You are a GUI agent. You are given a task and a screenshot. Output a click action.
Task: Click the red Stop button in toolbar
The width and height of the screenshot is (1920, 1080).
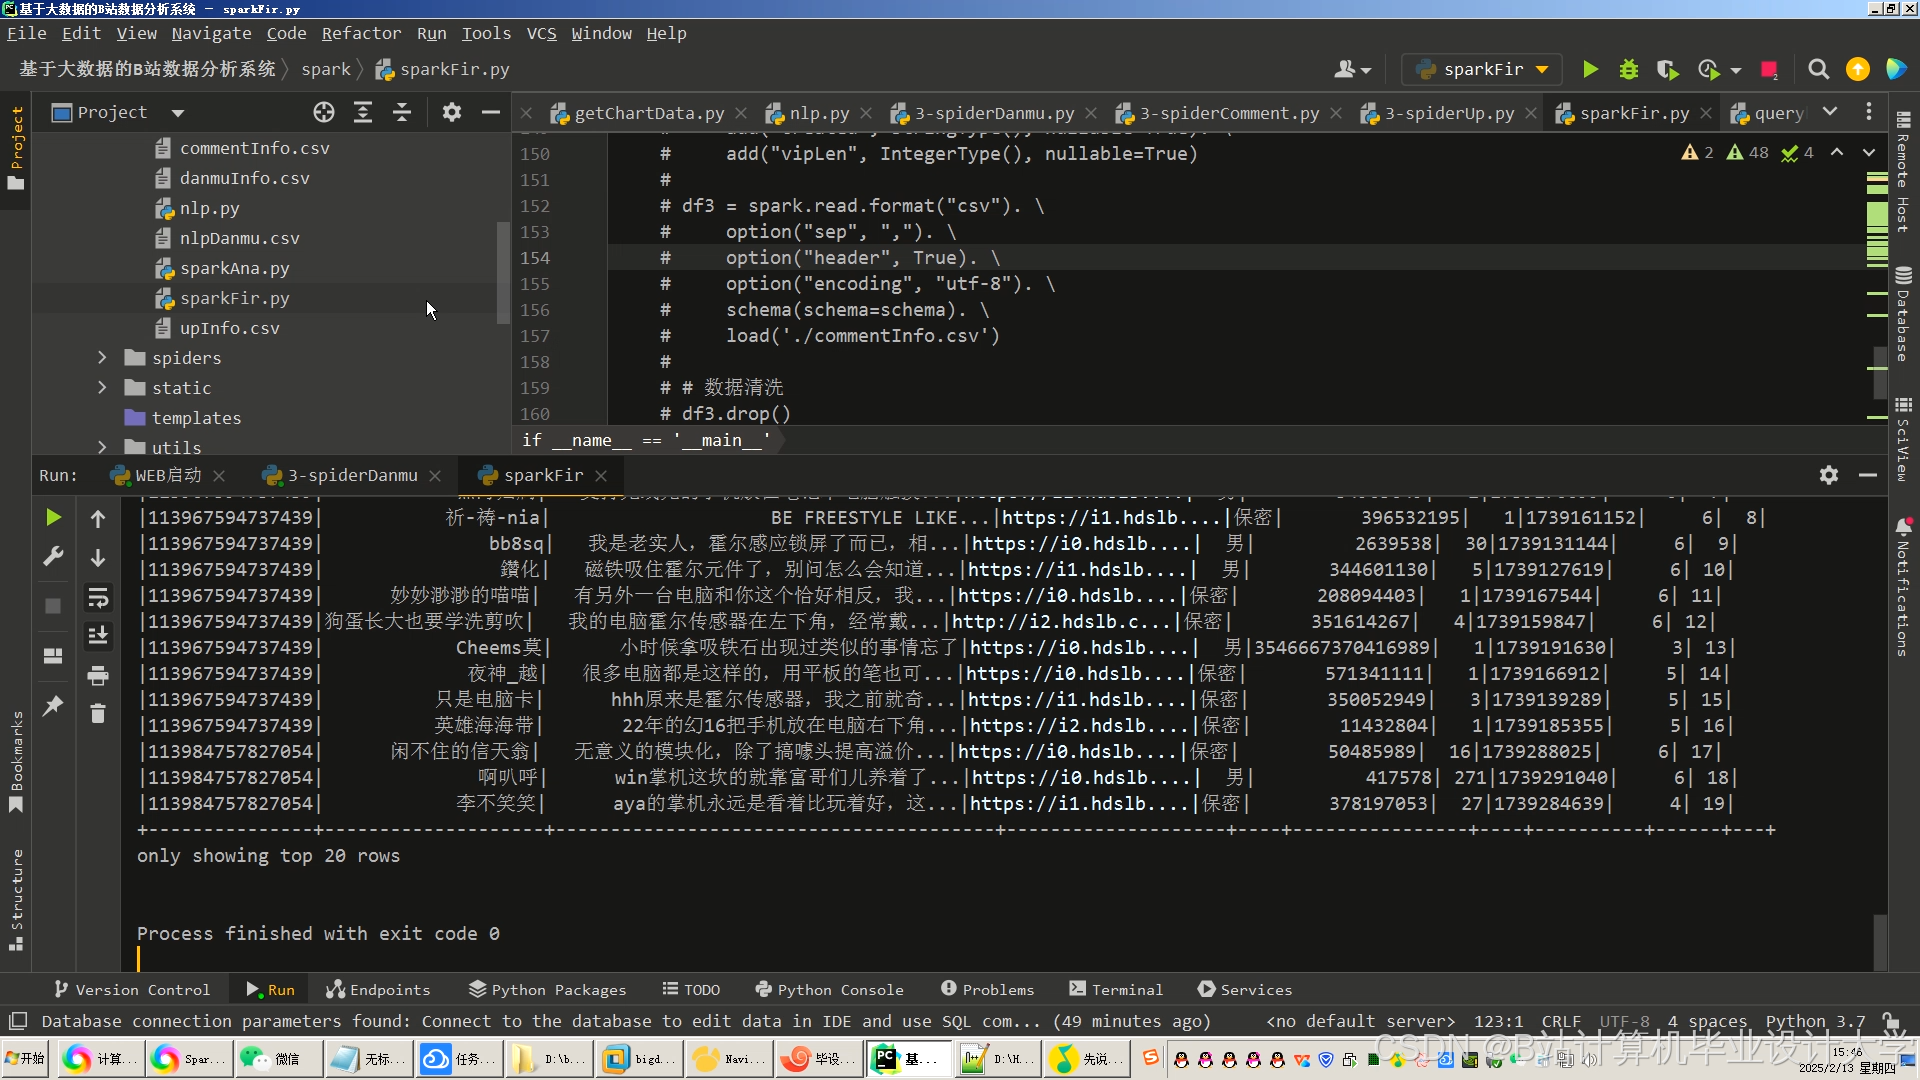(1768, 69)
